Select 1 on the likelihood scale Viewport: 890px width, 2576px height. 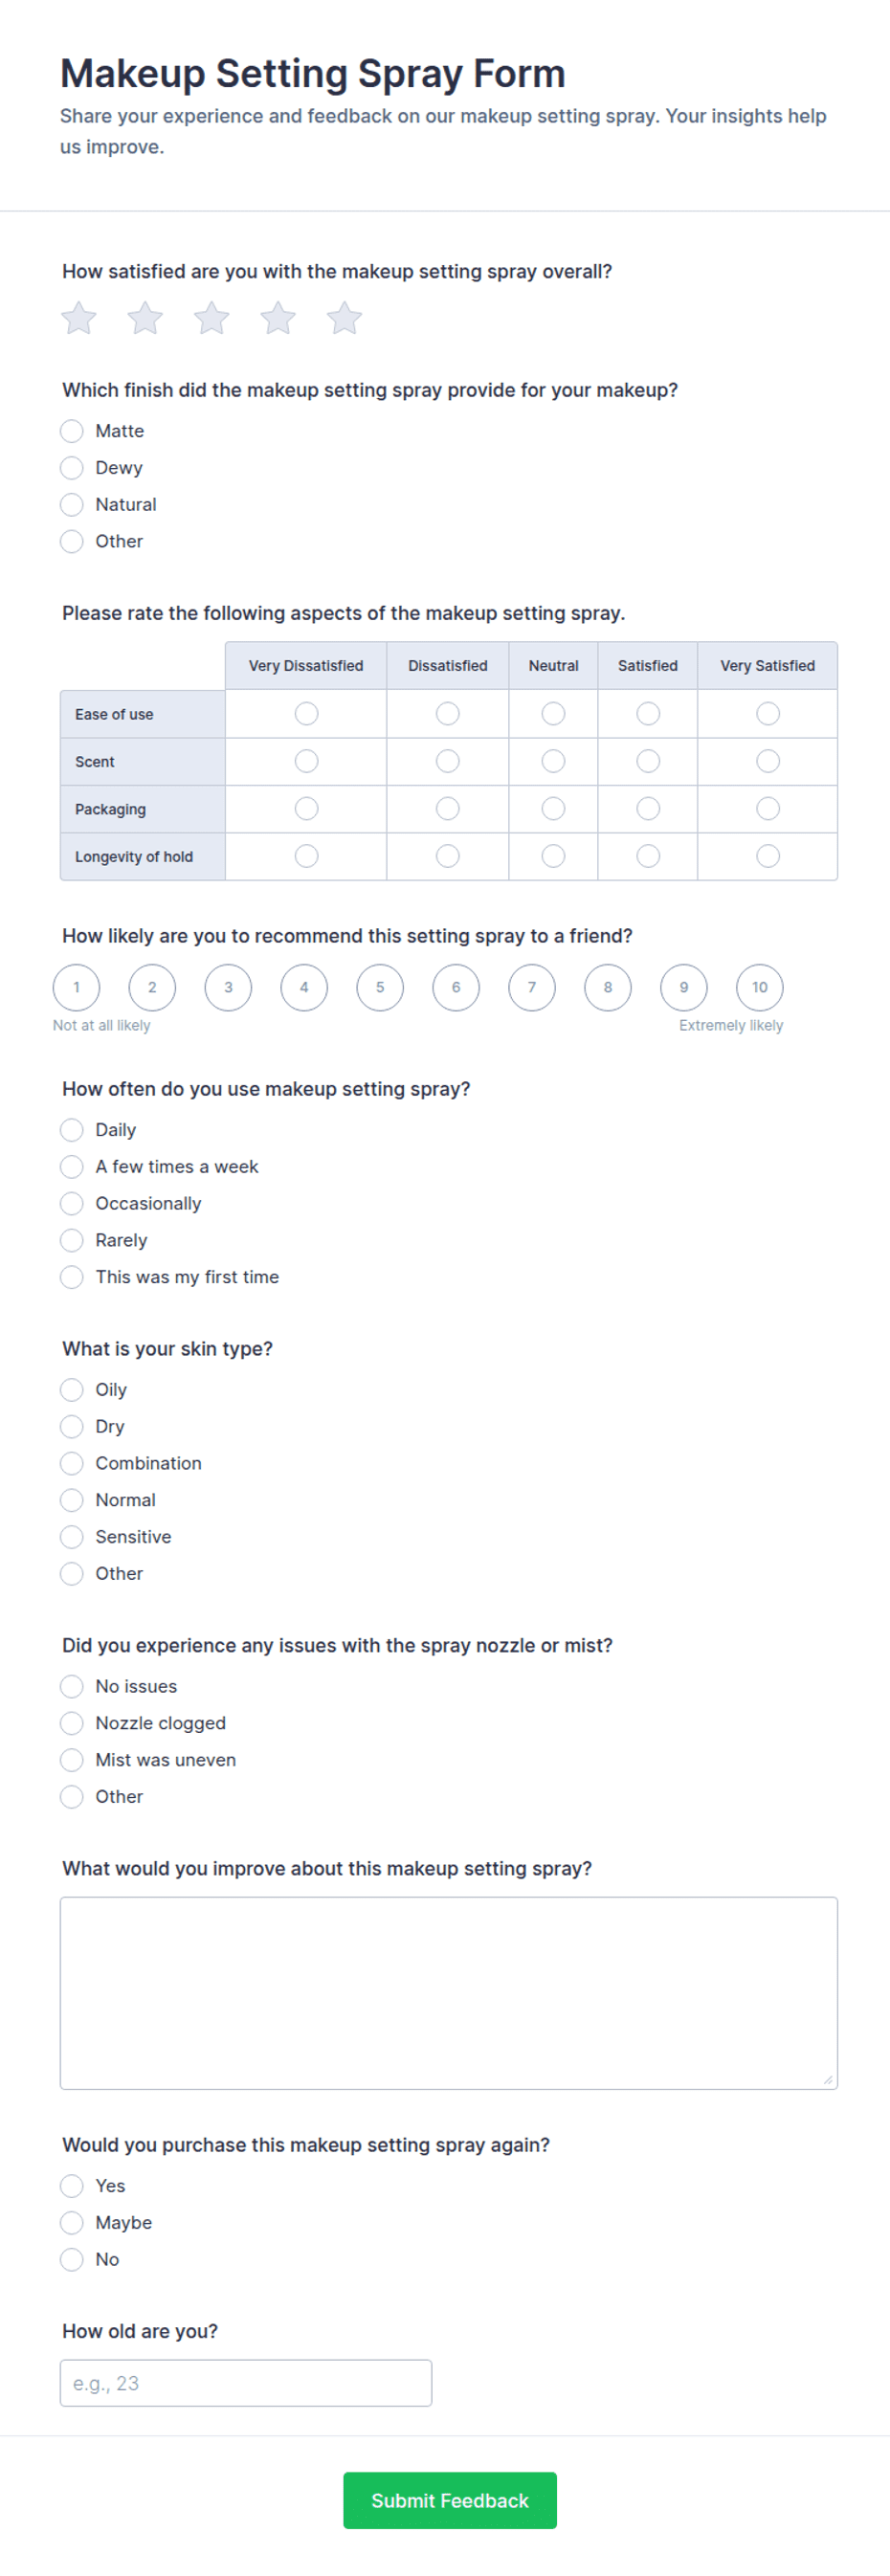[76, 987]
